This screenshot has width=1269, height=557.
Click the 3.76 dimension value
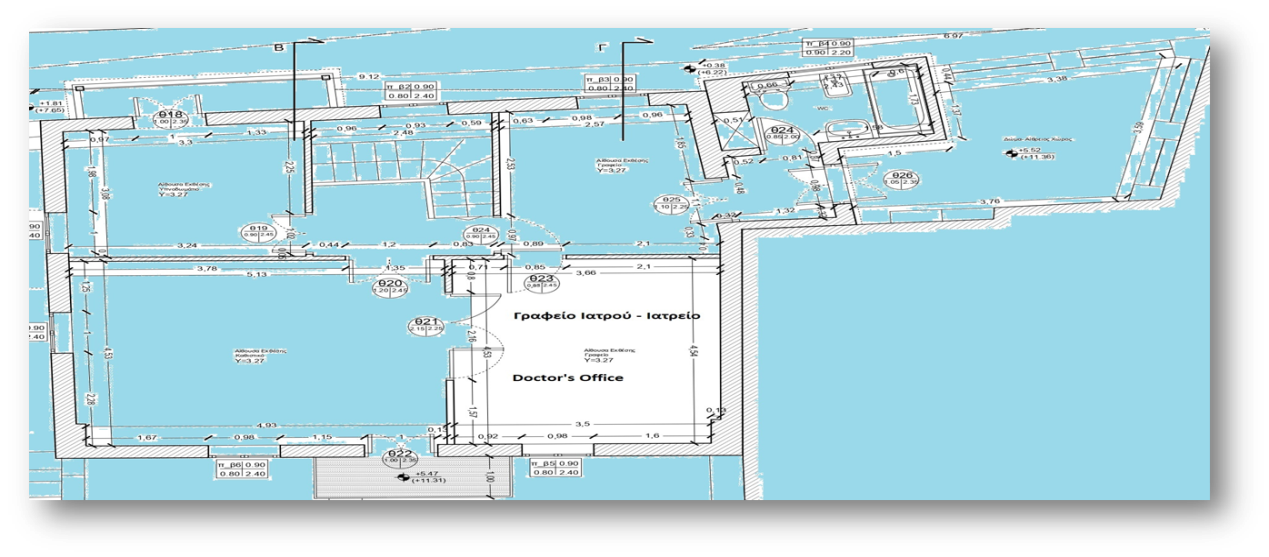(x=990, y=203)
